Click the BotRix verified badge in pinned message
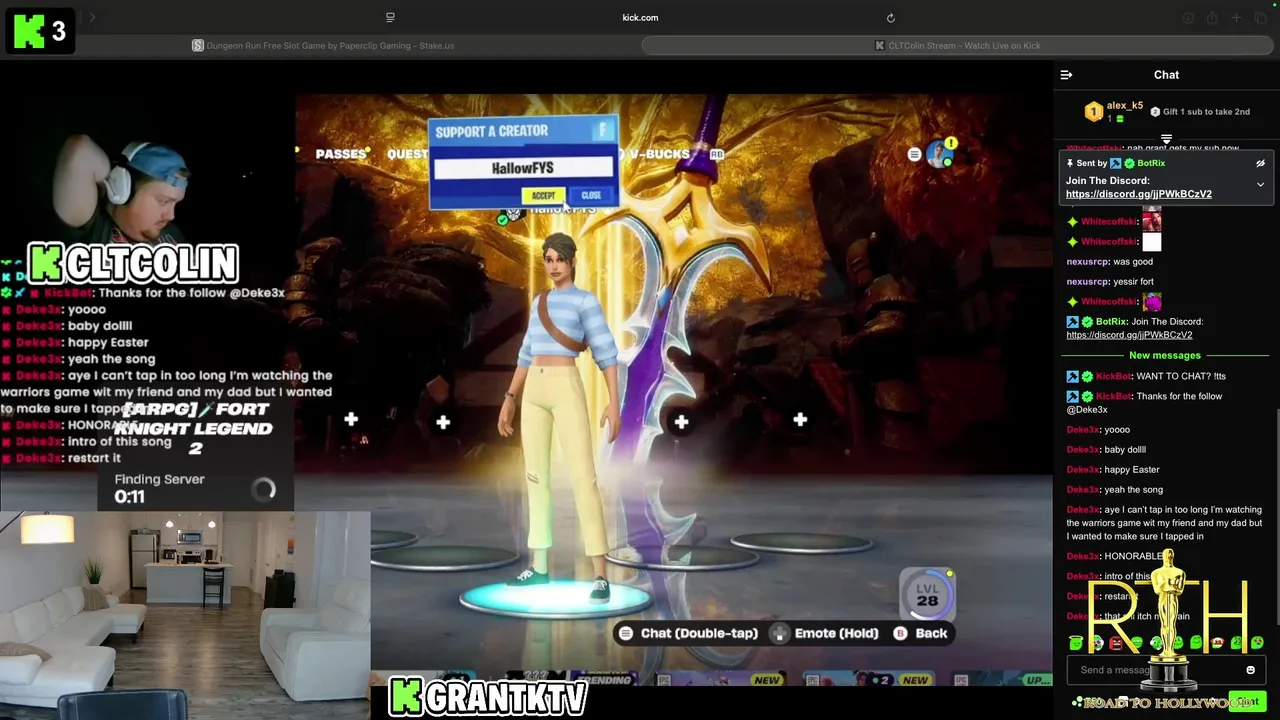 [1129, 163]
